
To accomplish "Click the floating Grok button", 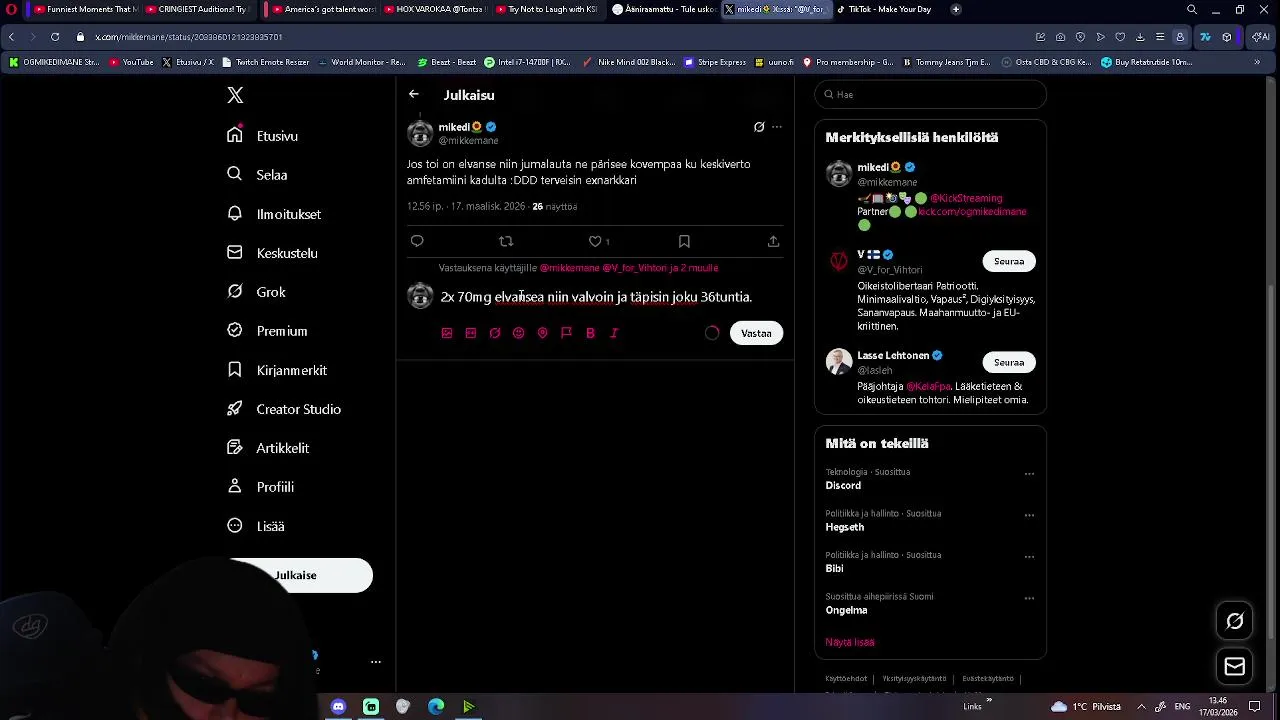I will point(1235,621).
